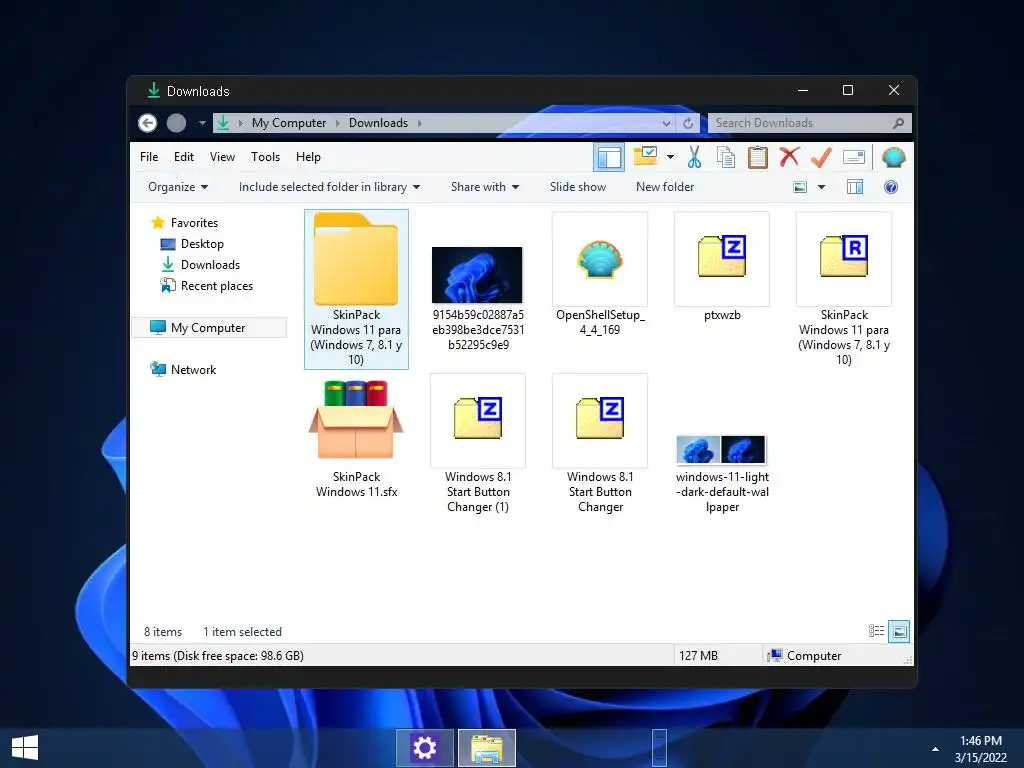The image size is (1024, 768).
Task: Select Network in the navigation pane
Action: [x=183, y=370]
